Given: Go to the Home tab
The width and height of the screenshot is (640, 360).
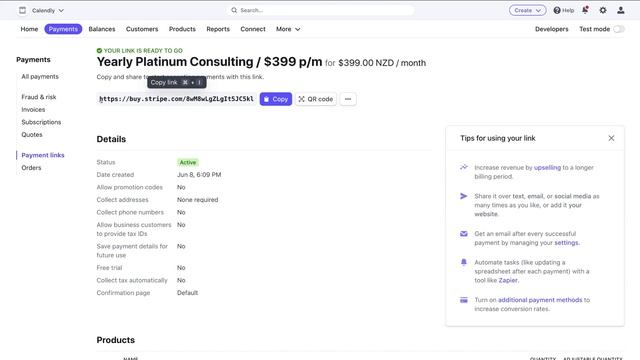Looking at the screenshot, I should point(29,29).
